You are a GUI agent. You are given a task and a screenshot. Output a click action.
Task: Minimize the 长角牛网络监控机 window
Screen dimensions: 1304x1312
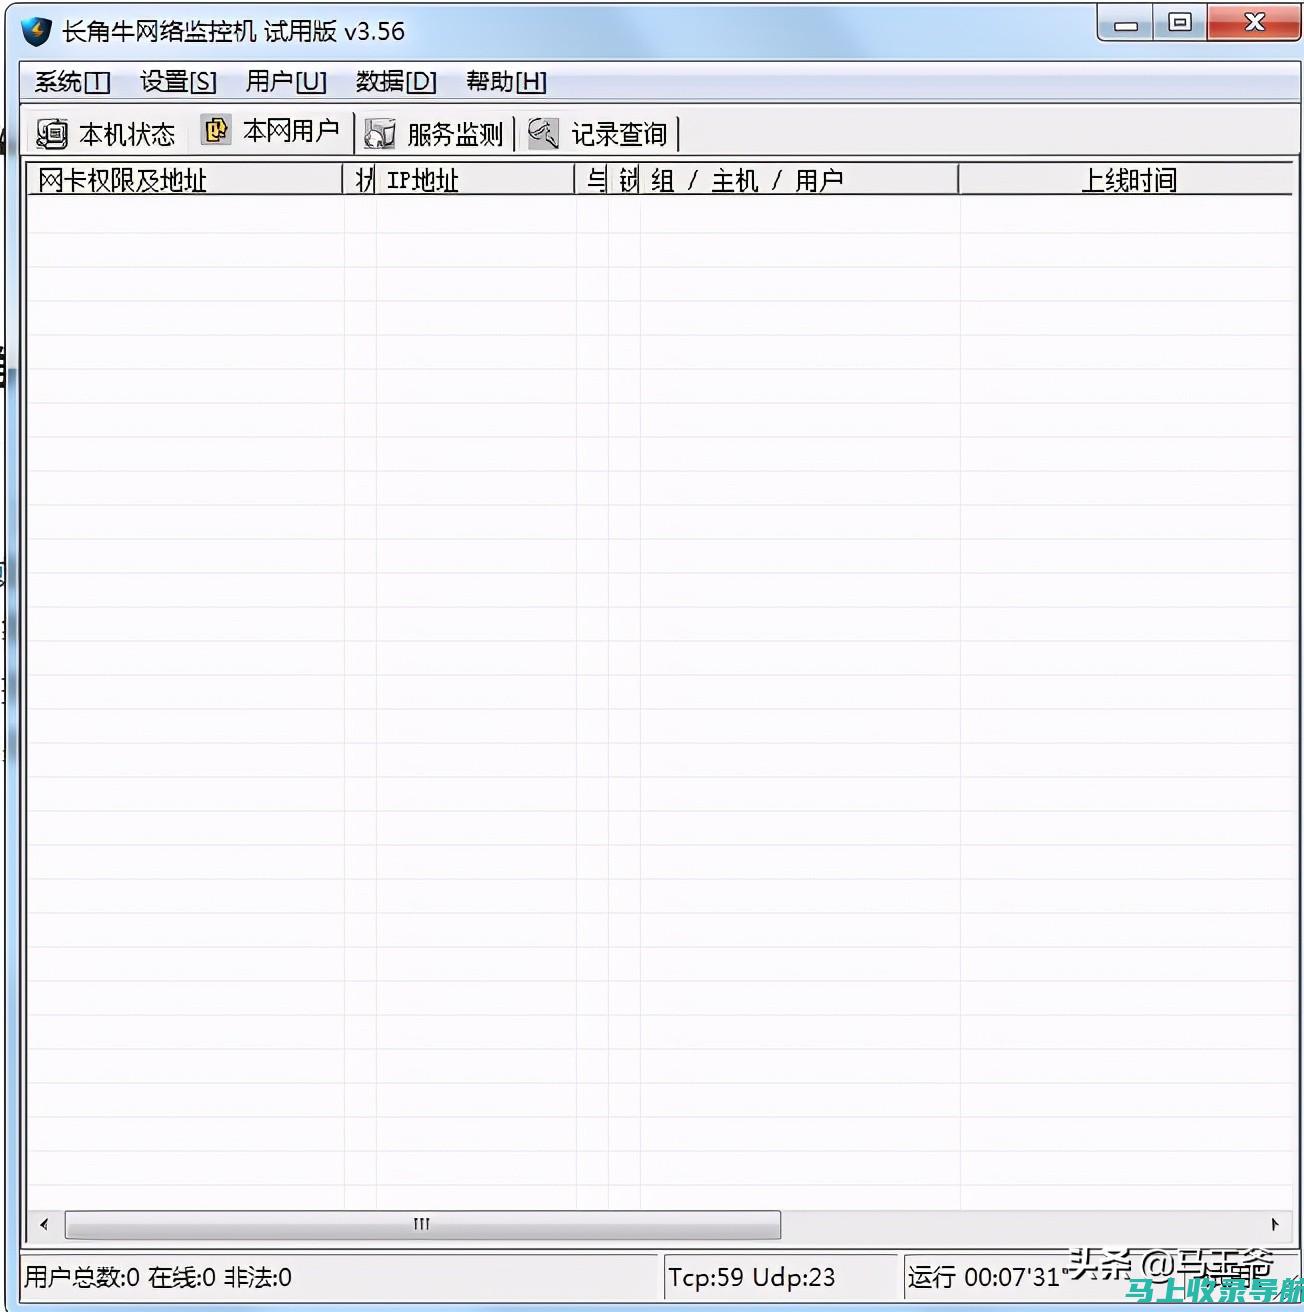click(1126, 22)
